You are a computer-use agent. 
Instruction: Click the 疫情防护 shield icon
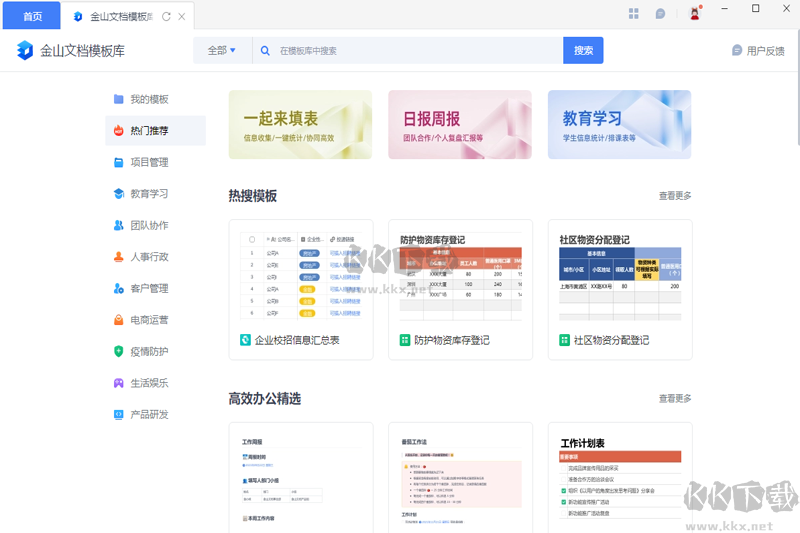(x=118, y=351)
